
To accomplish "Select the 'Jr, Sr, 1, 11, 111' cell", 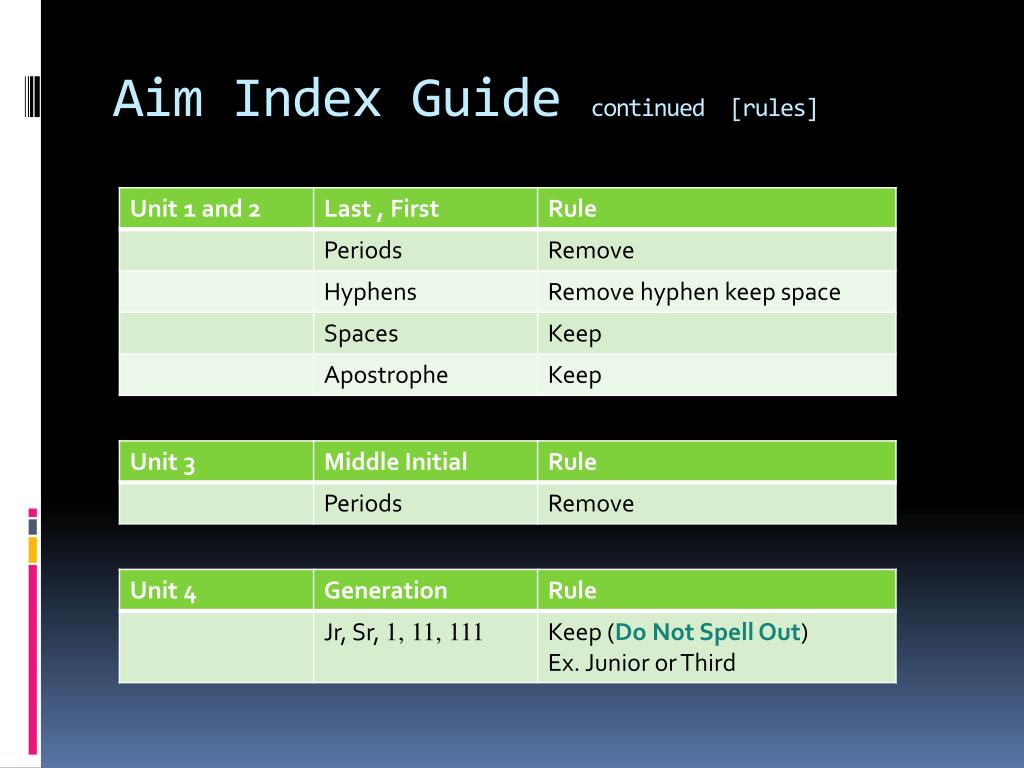I will (x=426, y=647).
